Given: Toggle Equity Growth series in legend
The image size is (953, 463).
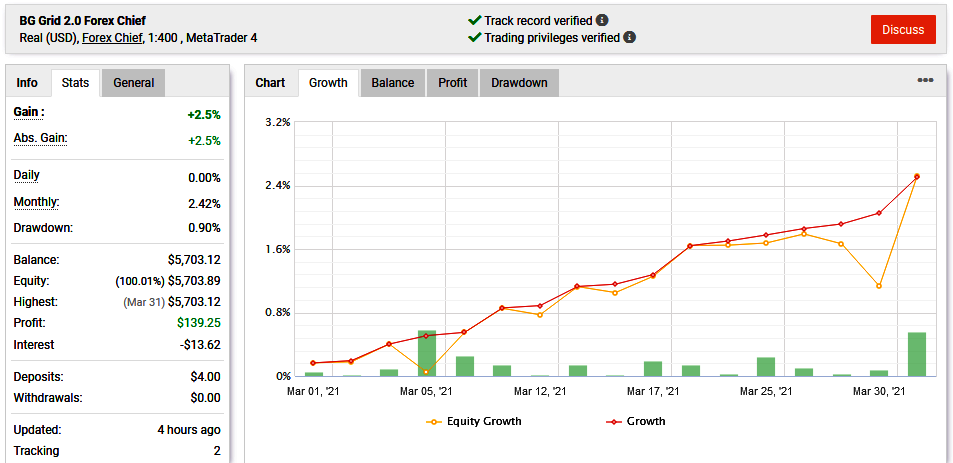Looking at the screenshot, I should [474, 421].
